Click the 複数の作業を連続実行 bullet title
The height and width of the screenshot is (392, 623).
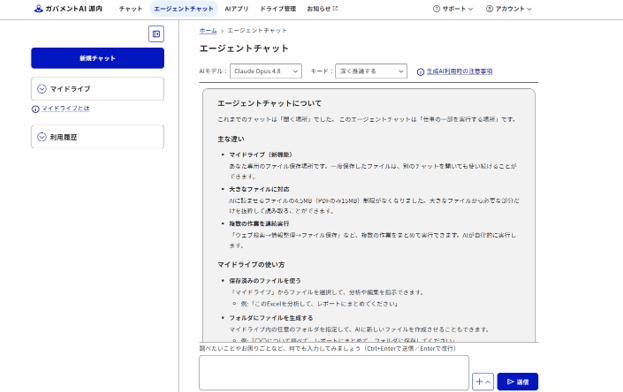[259, 224]
